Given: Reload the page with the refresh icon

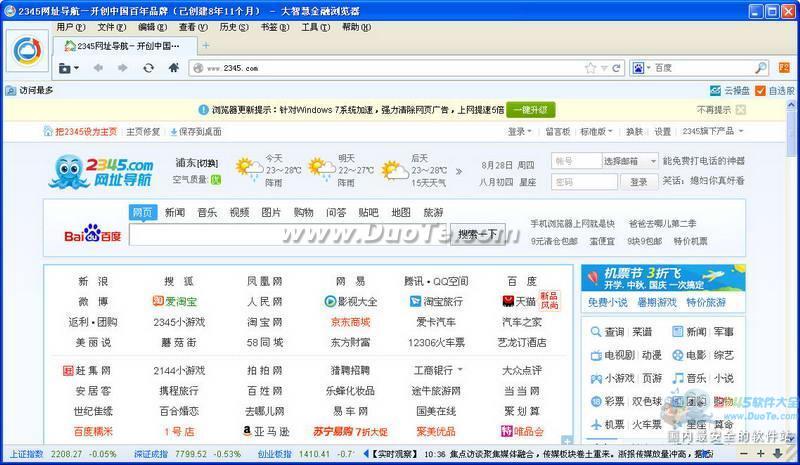Looking at the screenshot, I should click(148, 68).
